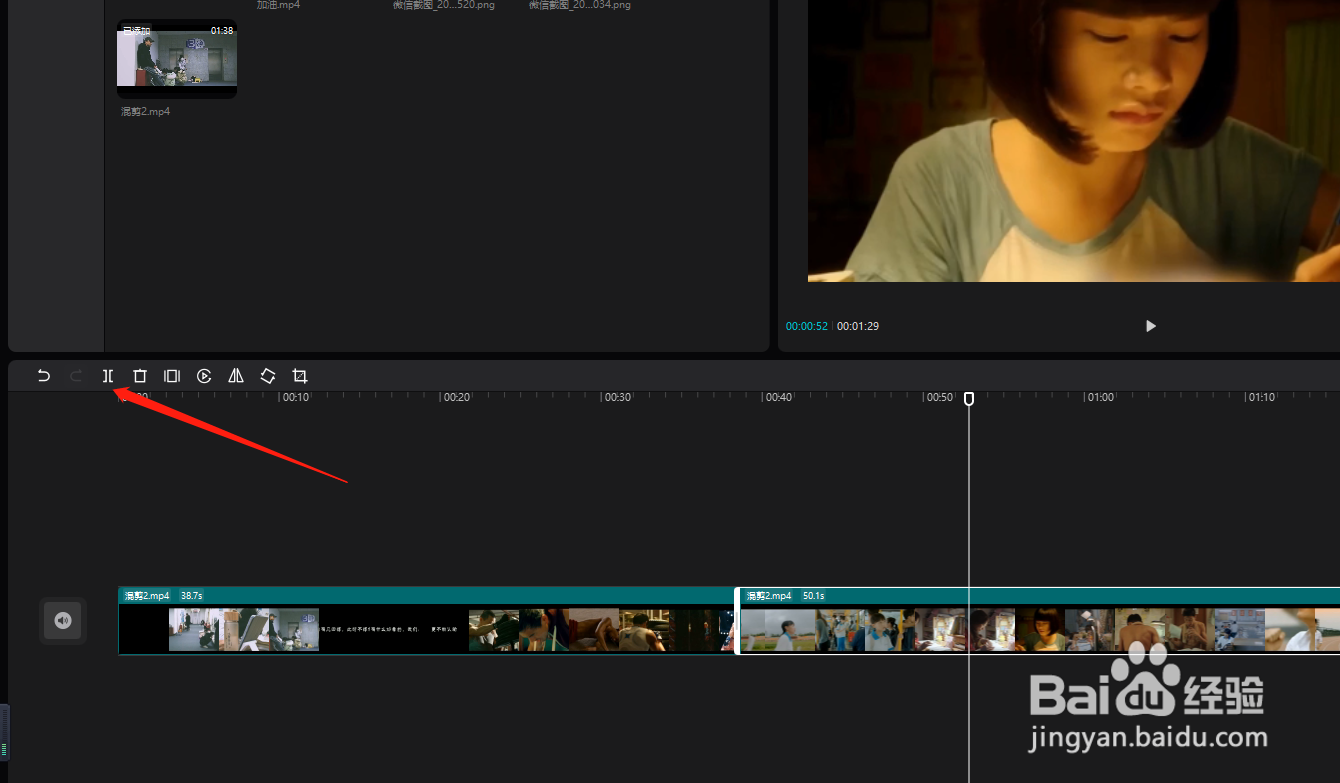Select the second timeline clip labeled 50.1s
The height and width of the screenshot is (783, 1340).
point(1038,621)
